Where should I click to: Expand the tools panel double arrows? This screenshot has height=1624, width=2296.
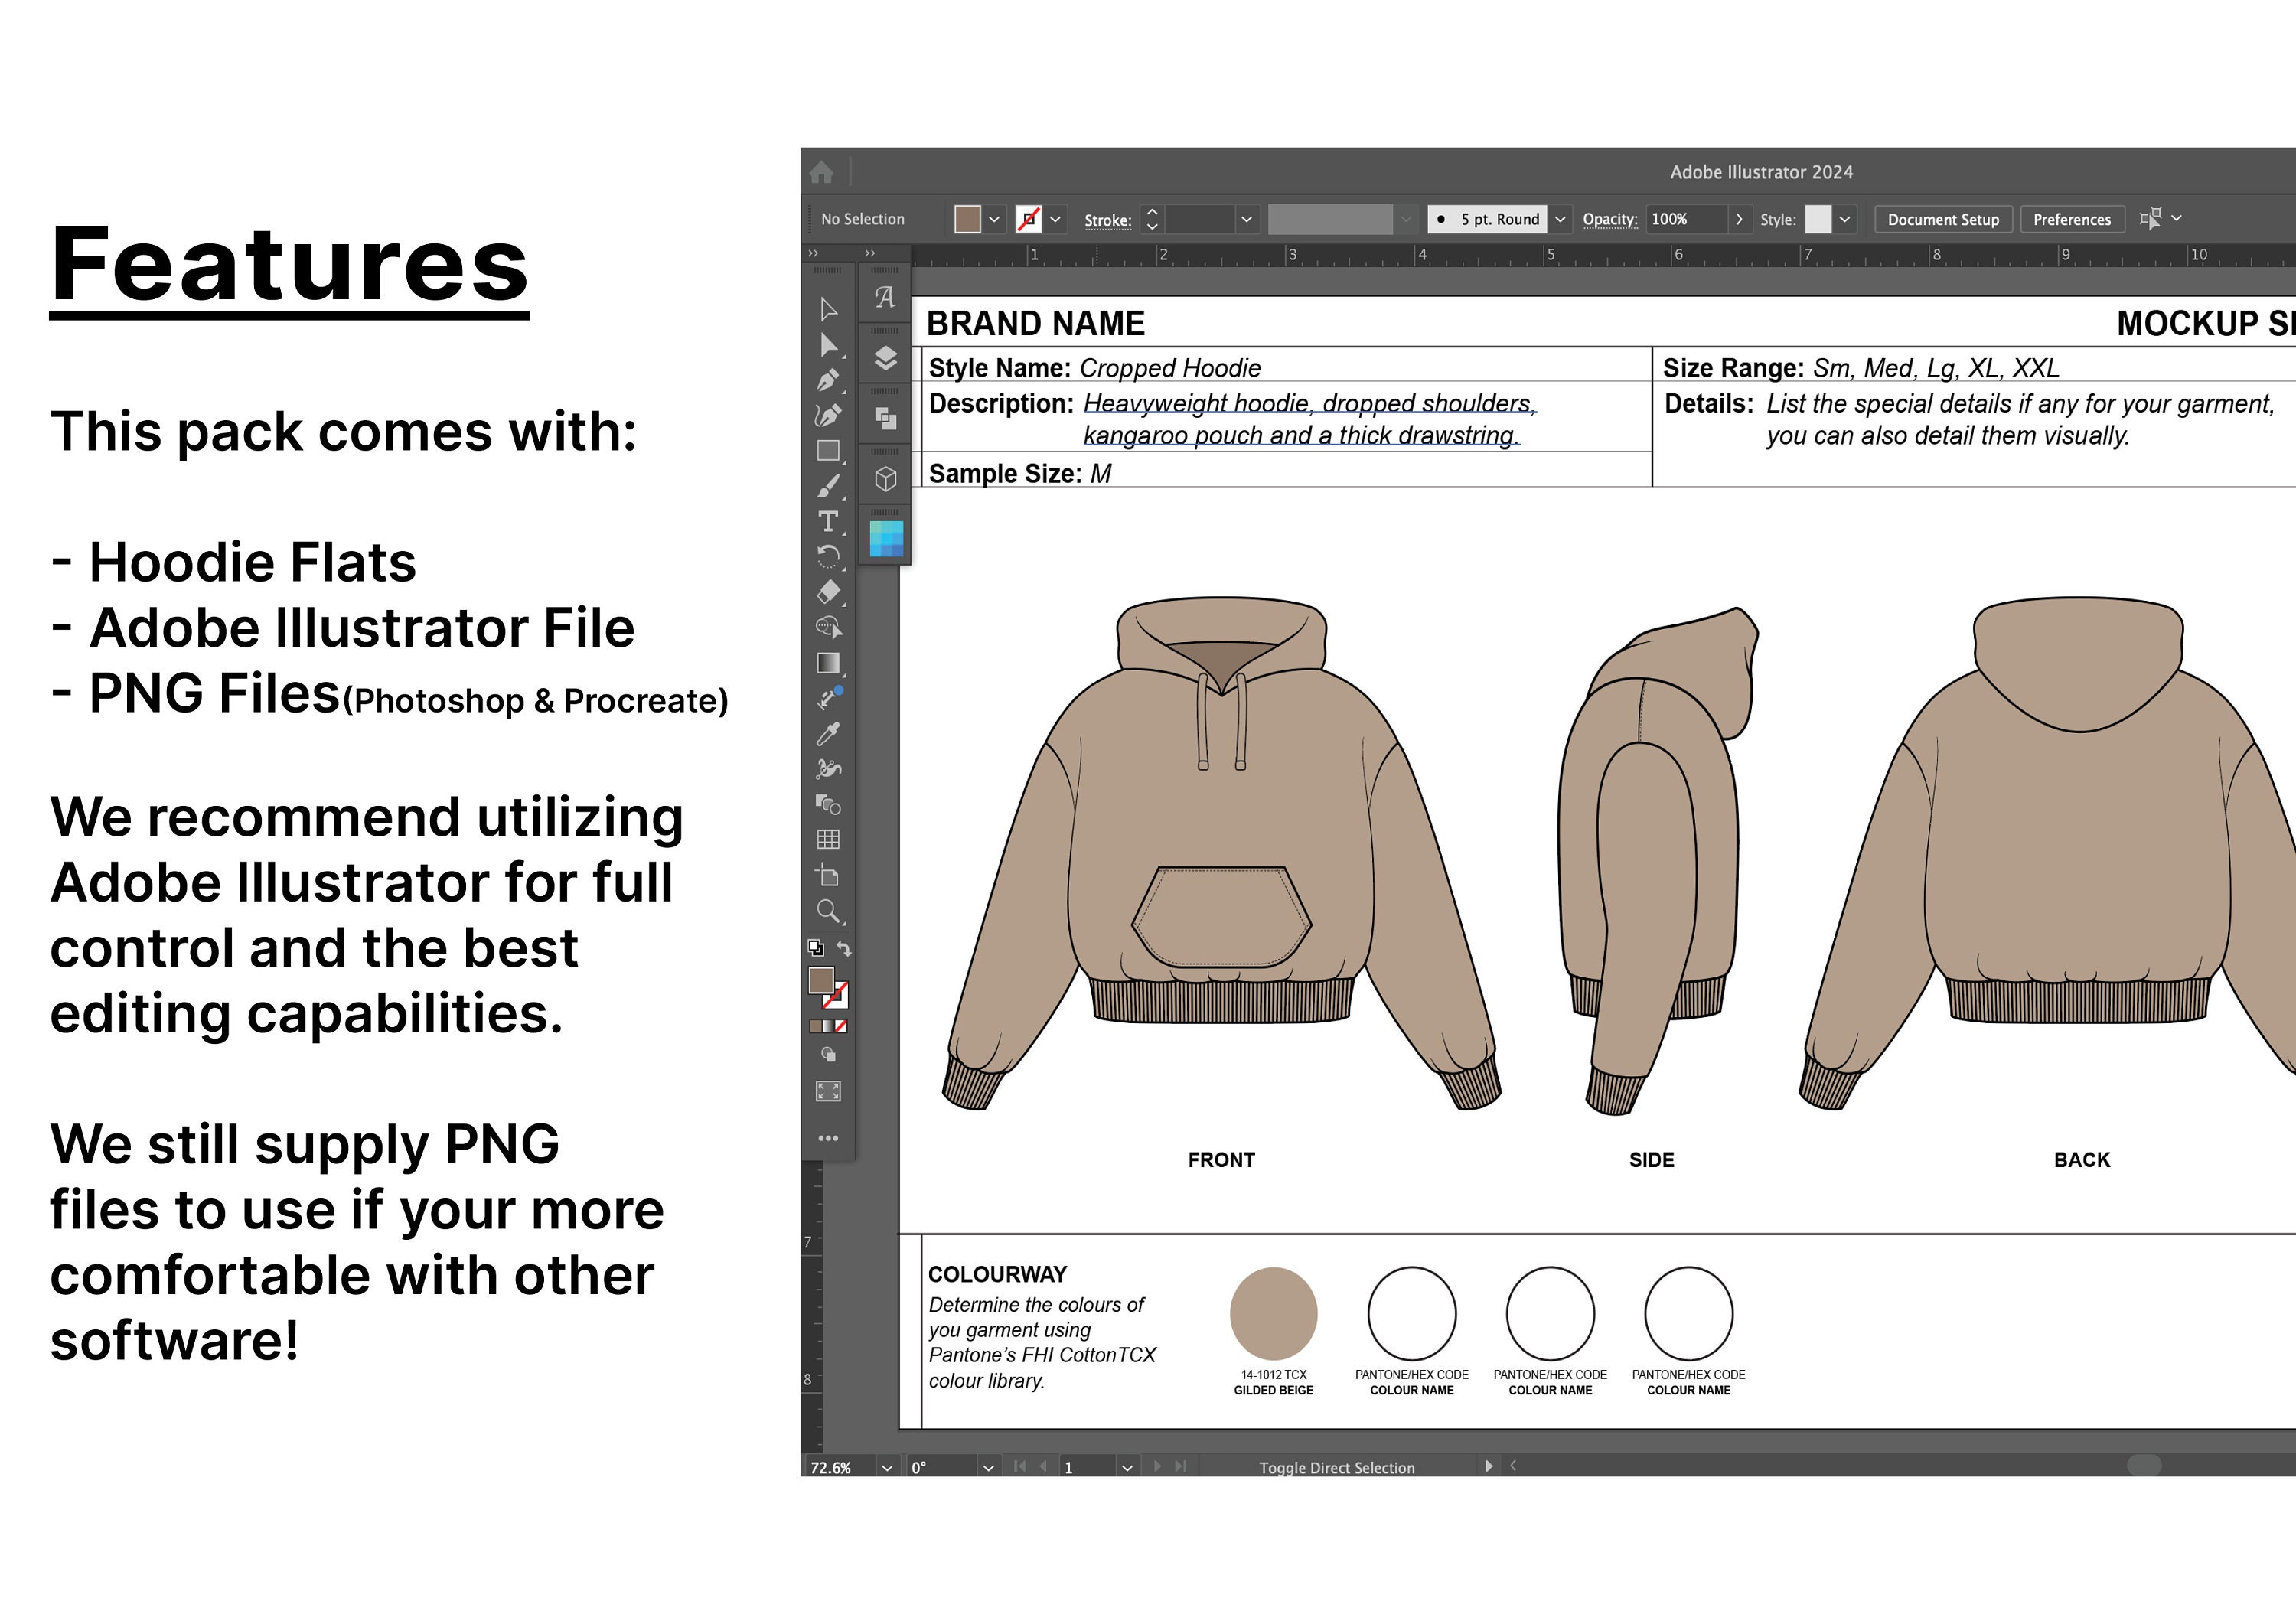click(x=813, y=254)
